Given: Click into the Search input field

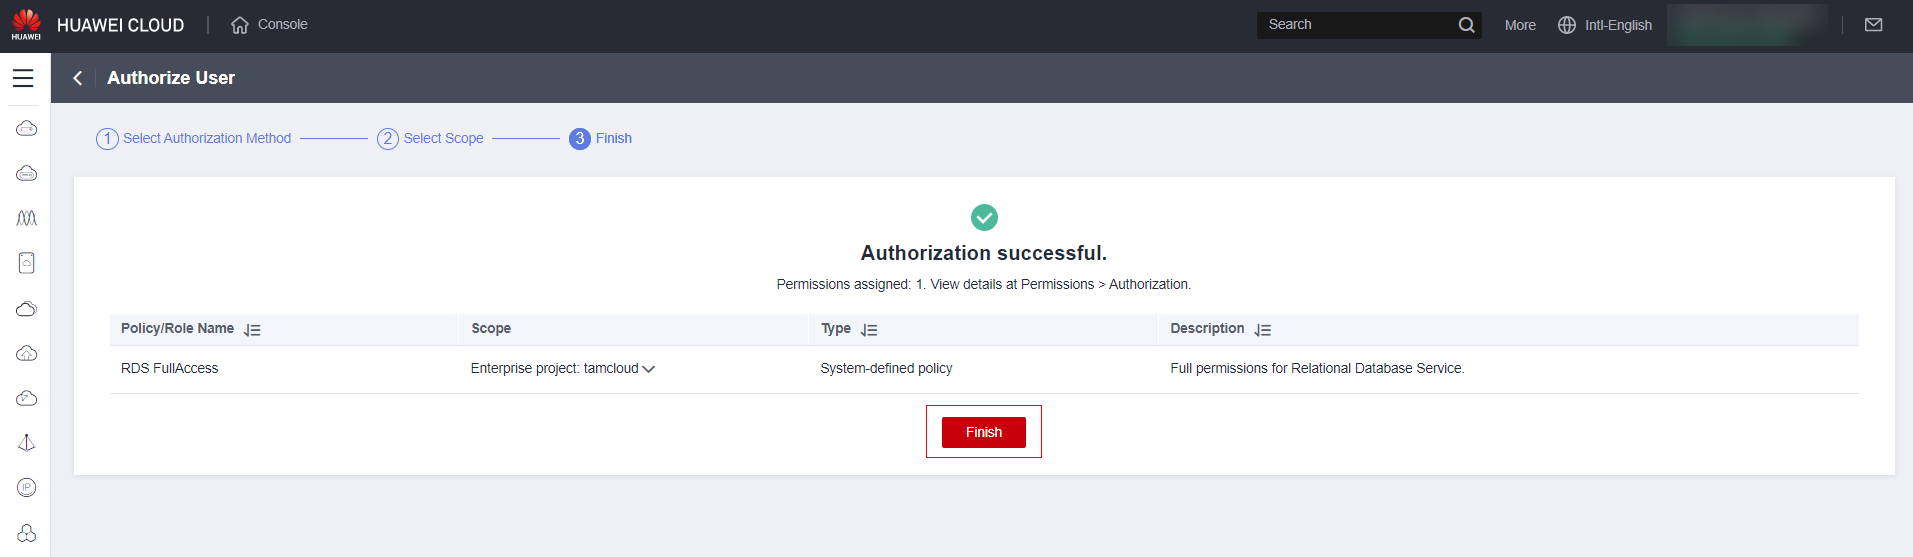Looking at the screenshot, I should [x=1355, y=25].
